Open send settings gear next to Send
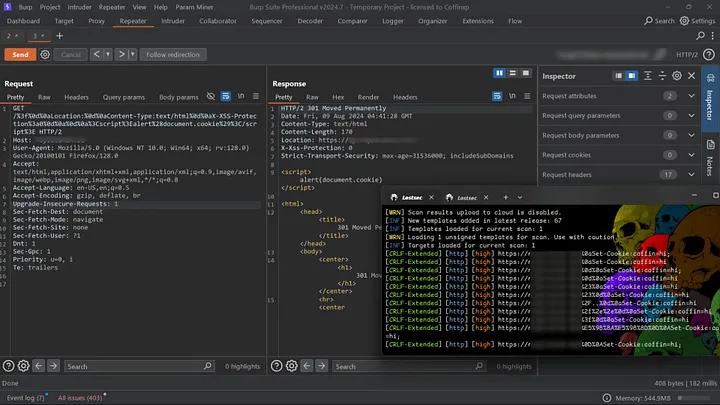The width and height of the screenshot is (720, 405). click(45, 55)
